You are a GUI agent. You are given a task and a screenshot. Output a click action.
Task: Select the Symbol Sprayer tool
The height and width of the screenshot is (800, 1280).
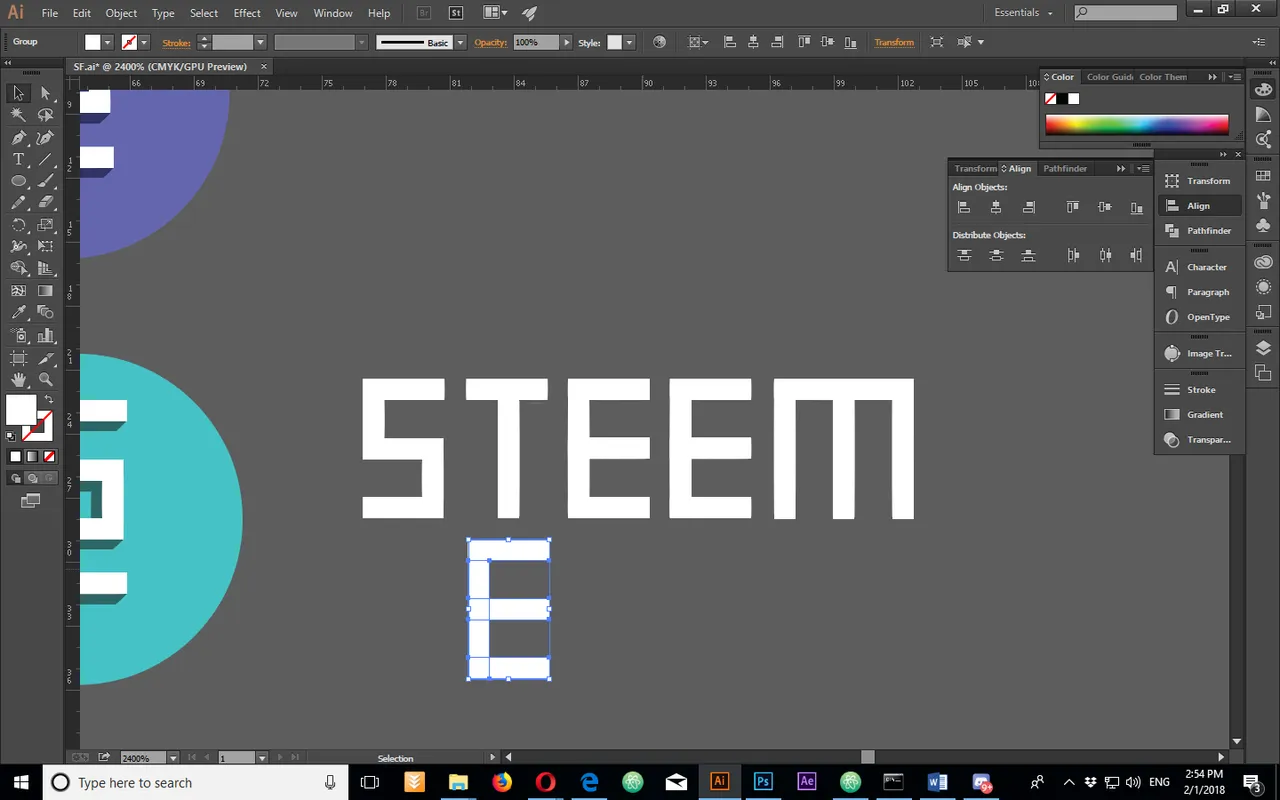point(18,336)
